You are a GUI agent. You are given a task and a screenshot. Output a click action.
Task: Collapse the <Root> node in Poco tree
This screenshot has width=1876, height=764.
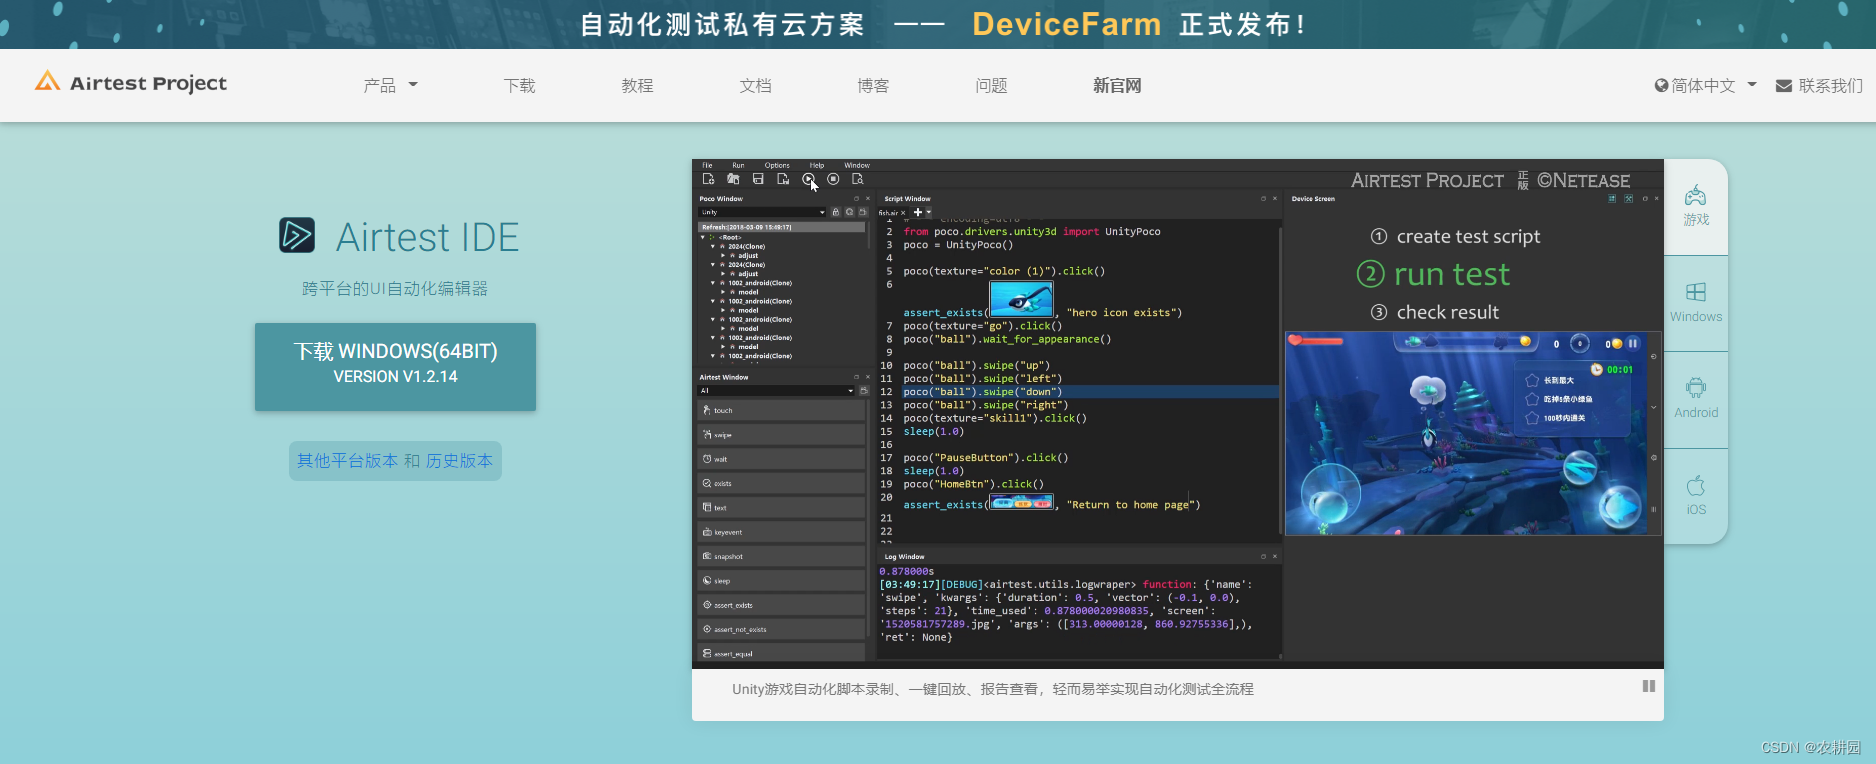tap(703, 237)
